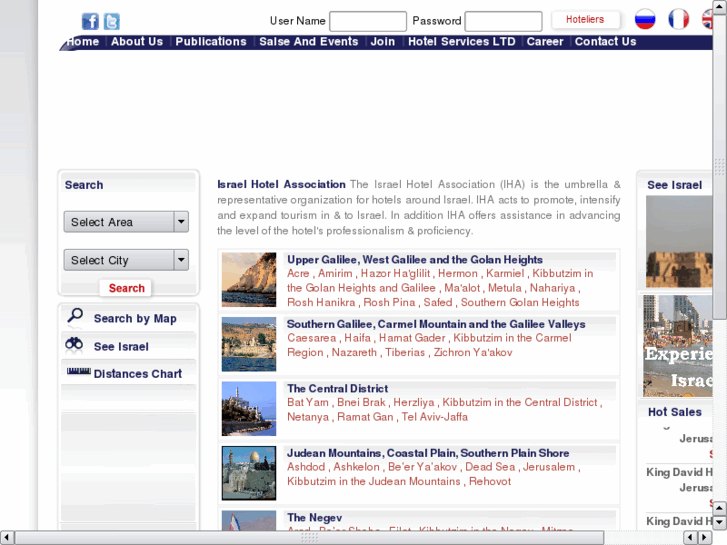This screenshot has width=727, height=545.
Task: Open Southern Galilee, Carmel Mountain heading
Action: tap(436, 324)
